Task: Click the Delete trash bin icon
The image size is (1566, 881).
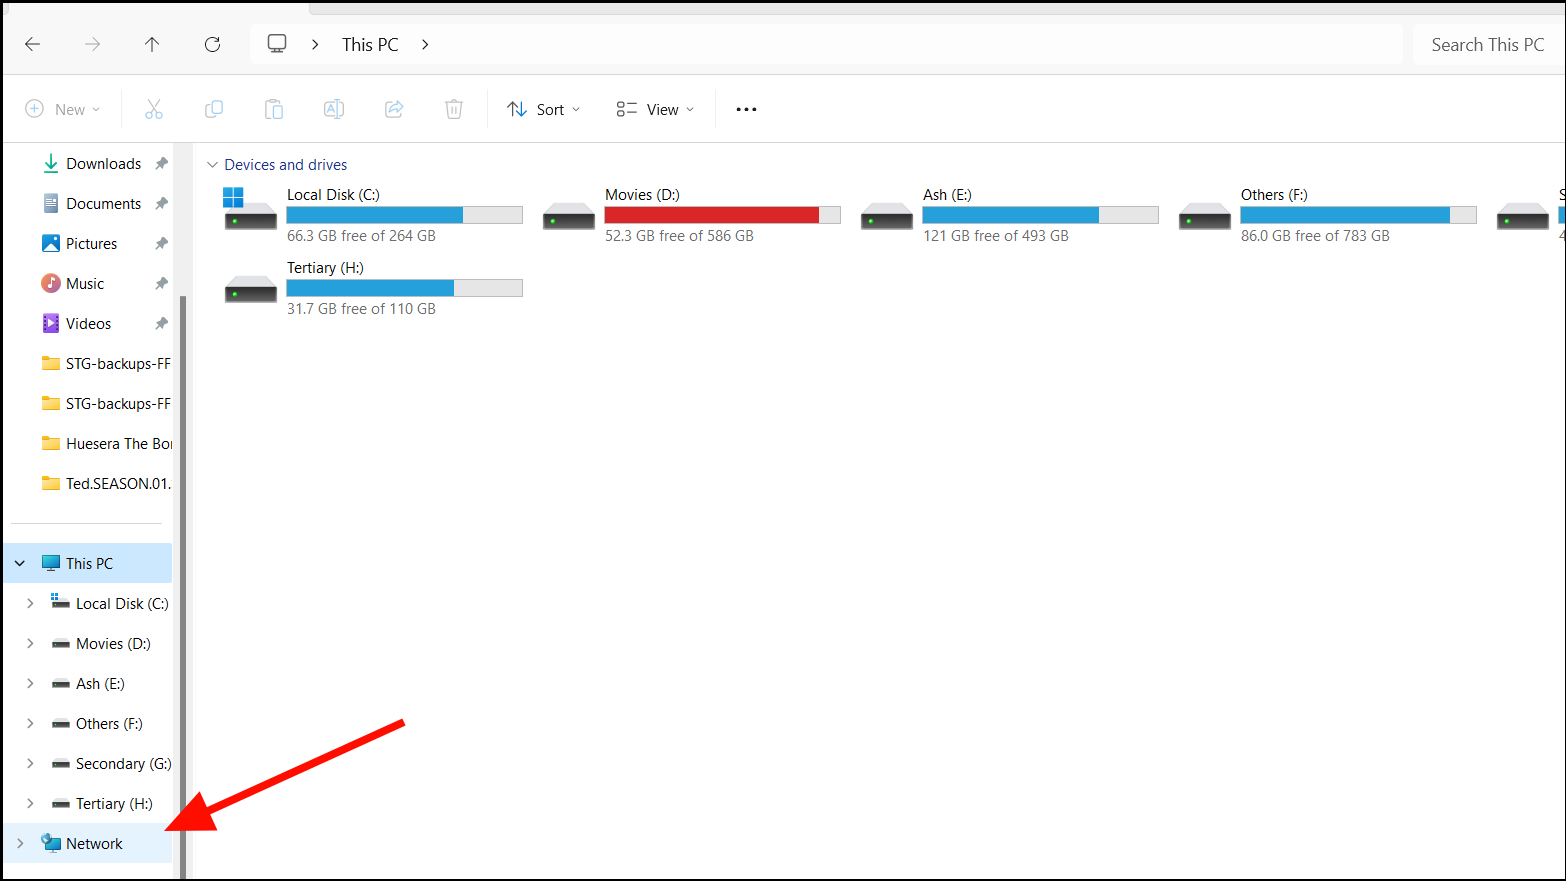Action: click(x=454, y=109)
